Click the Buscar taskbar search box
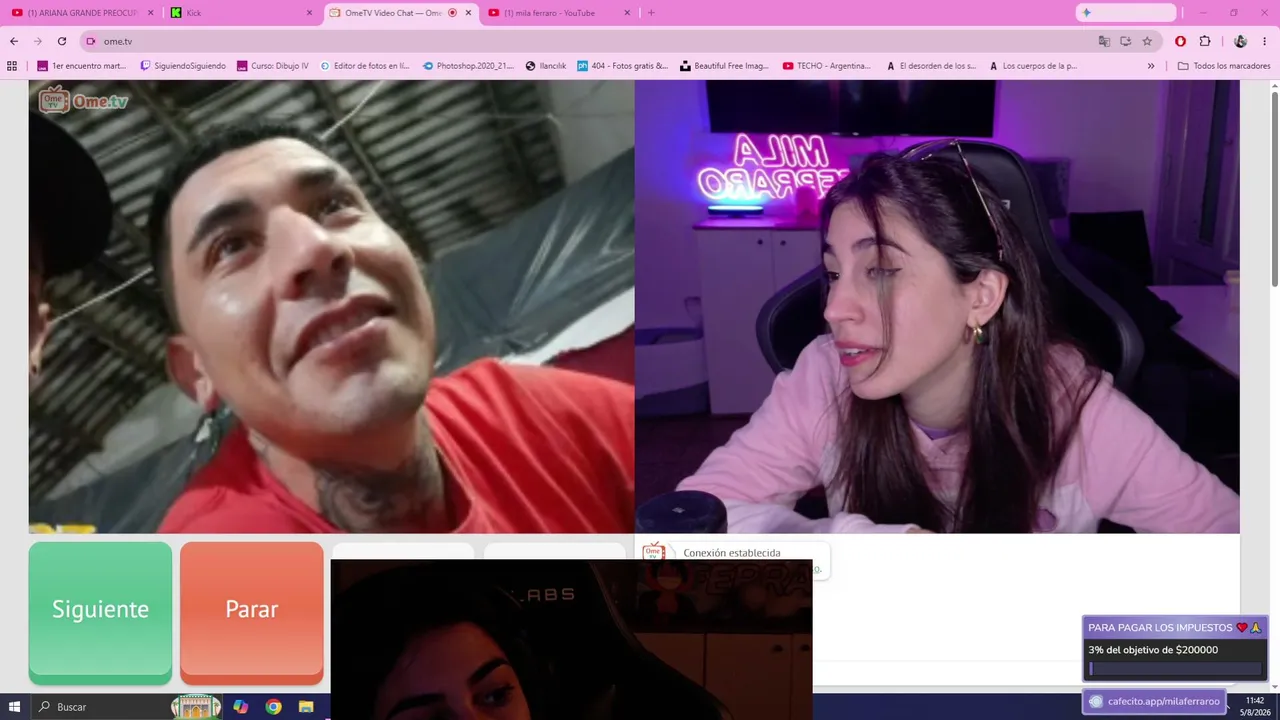The height and width of the screenshot is (720, 1280). [125, 707]
